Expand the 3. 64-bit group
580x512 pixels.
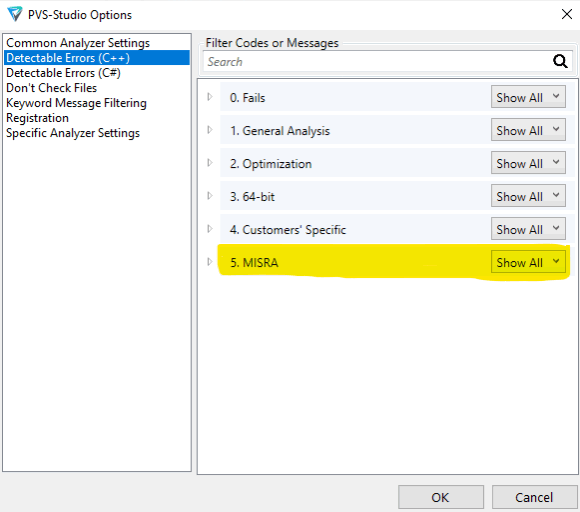[x=210, y=196]
